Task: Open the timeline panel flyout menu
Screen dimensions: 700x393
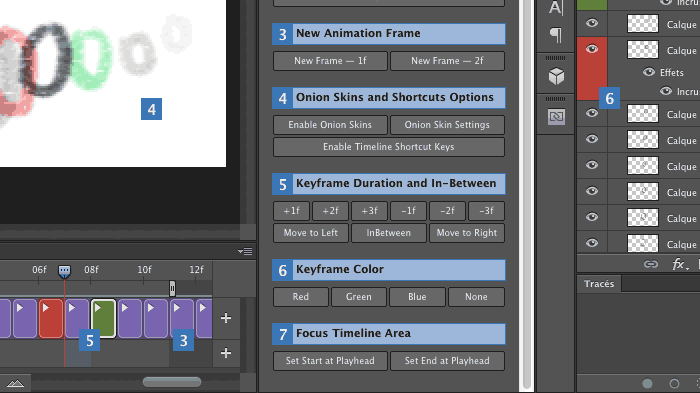Action: click(245, 251)
